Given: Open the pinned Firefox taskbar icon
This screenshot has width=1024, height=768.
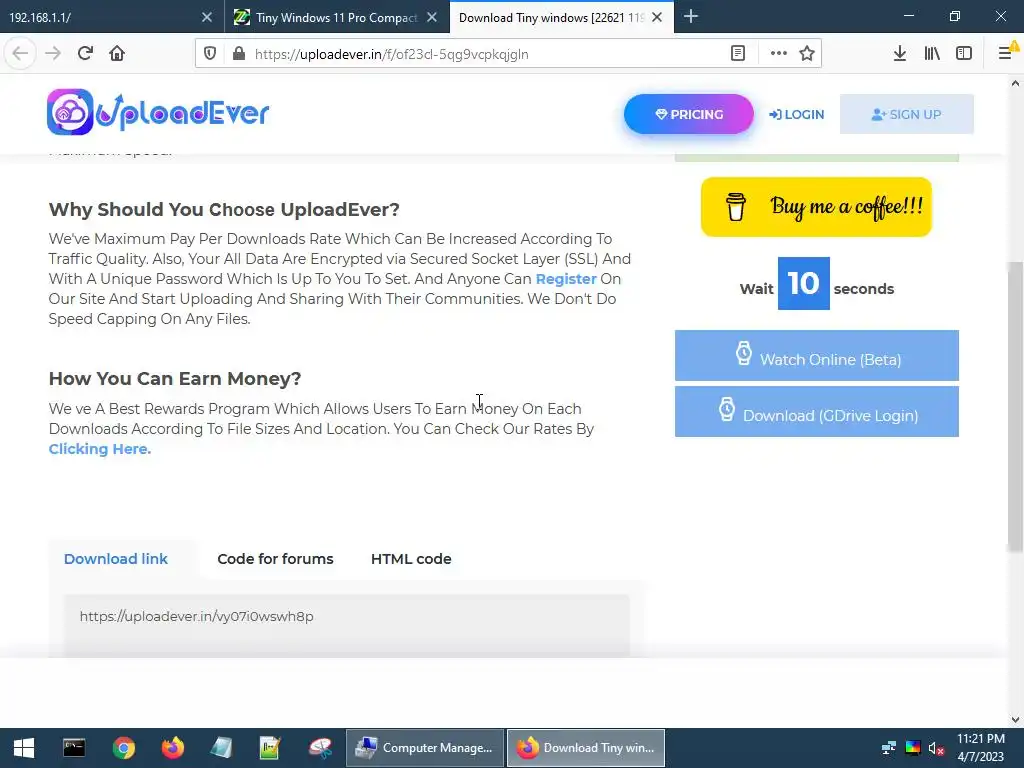Looking at the screenshot, I should 173,748.
